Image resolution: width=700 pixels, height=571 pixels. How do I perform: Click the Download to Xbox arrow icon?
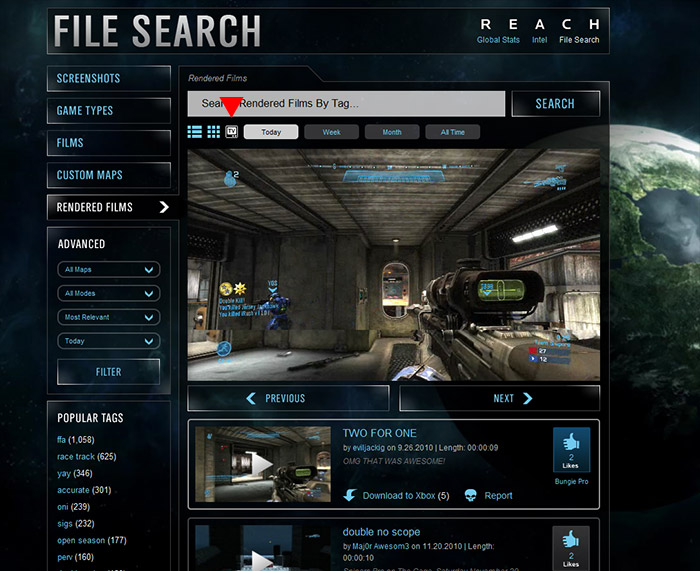[x=349, y=495]
